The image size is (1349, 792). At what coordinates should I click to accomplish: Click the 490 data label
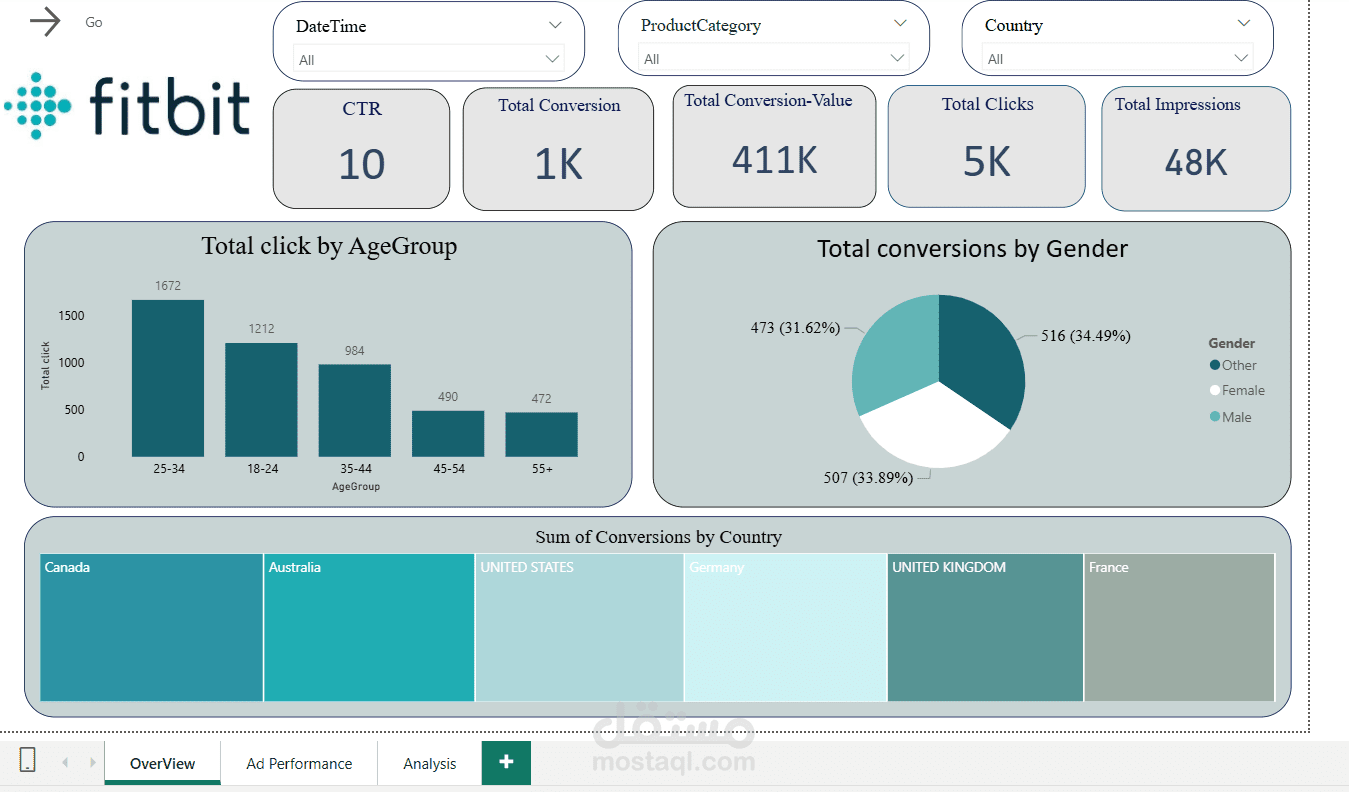(448, 397)
